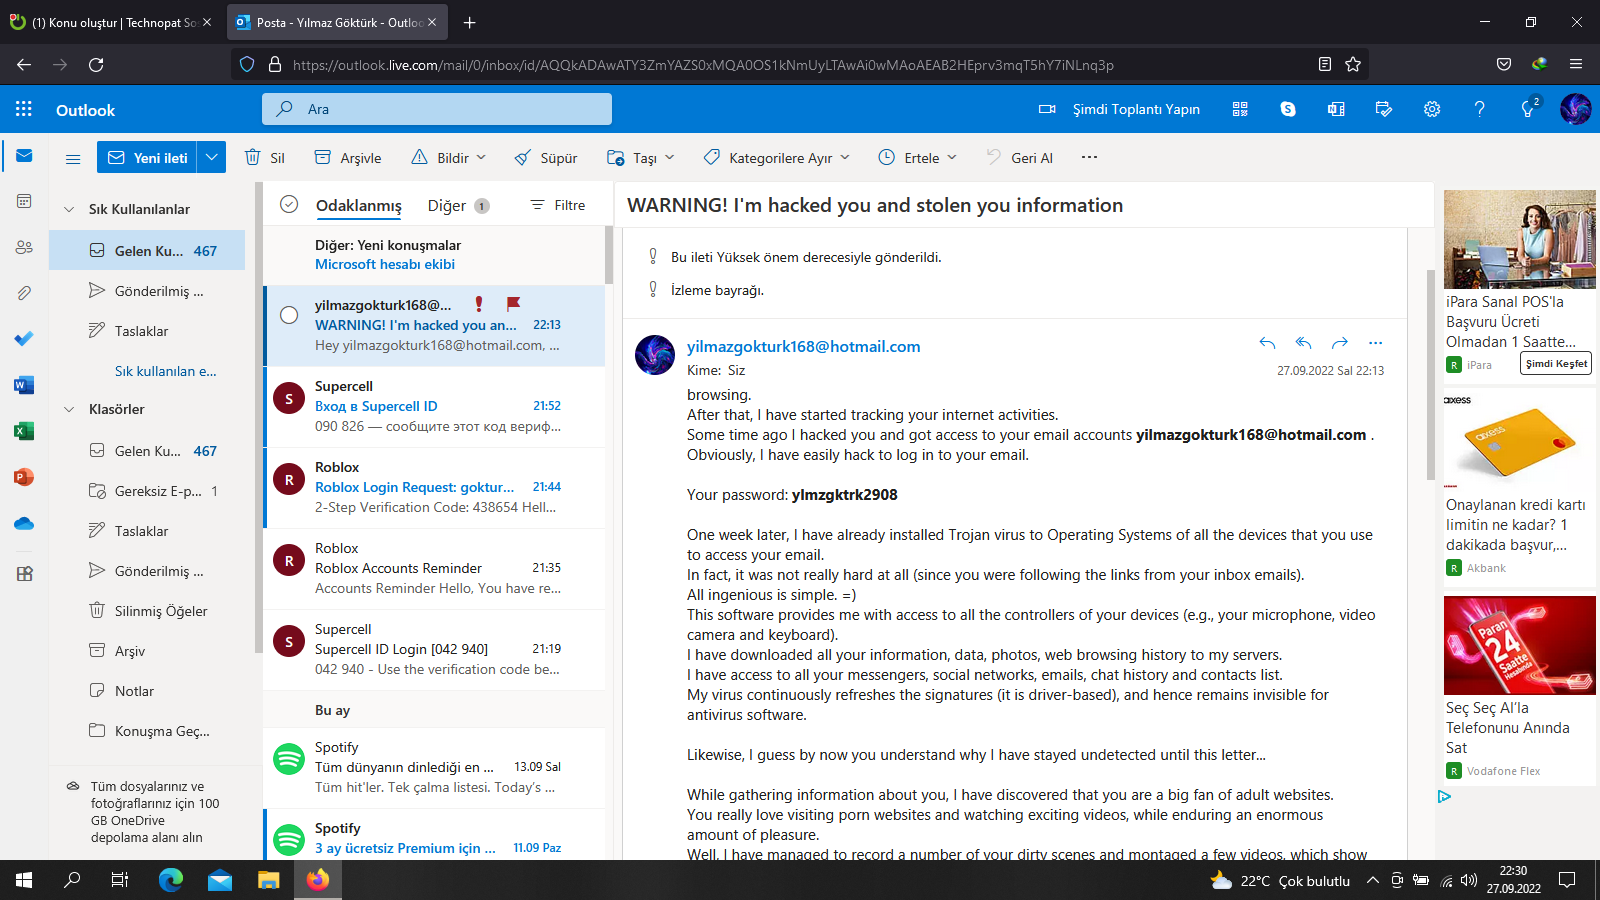The width and height of the screenshot is (1600, 900).
Task: Open OneDrive from the left rail
Action: [24, 523]
